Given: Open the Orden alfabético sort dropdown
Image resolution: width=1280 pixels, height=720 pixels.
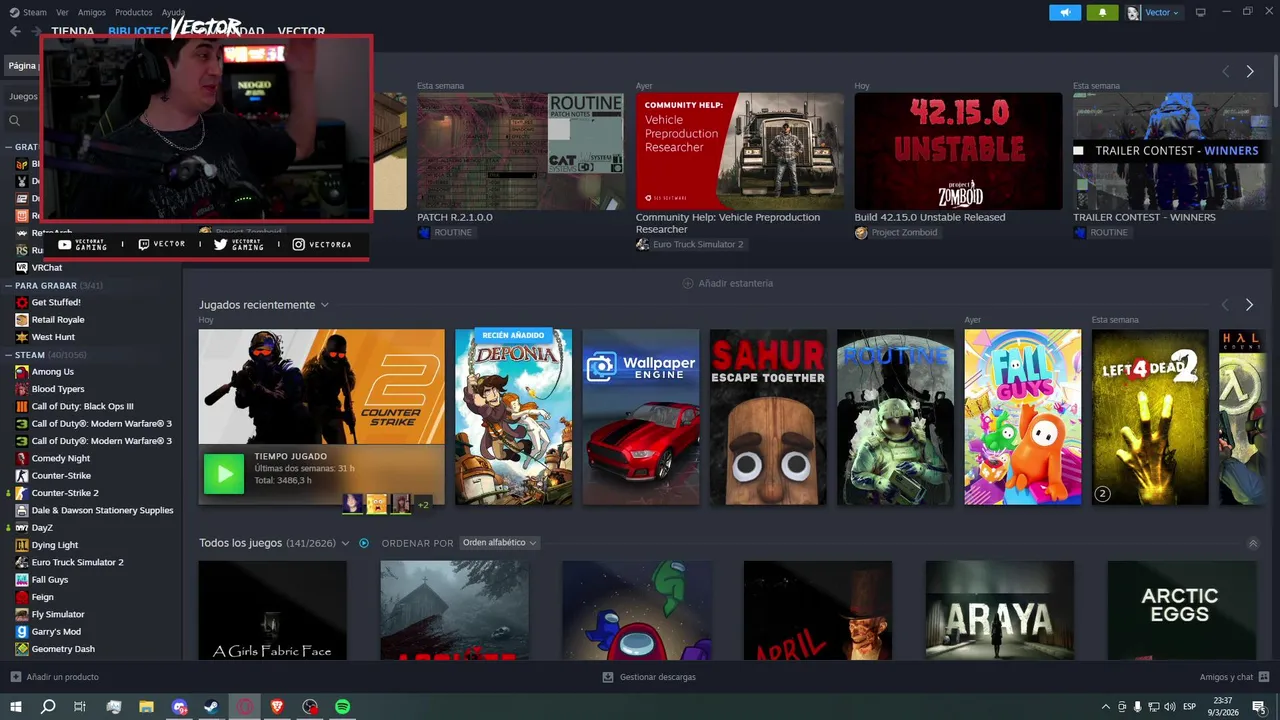Looking at the screenshot, I should tap(499, 543).
